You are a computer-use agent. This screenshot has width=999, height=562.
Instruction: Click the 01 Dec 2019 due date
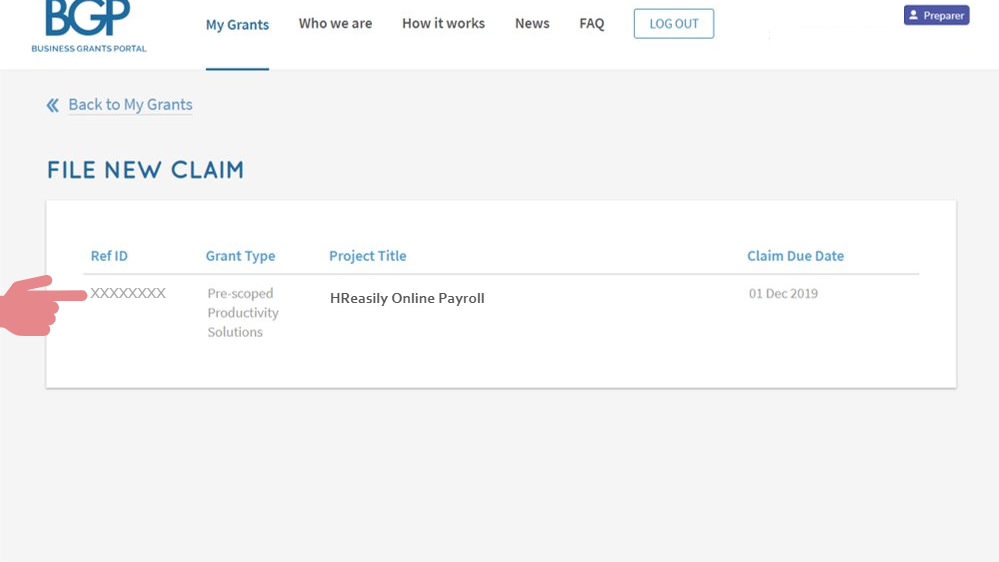click(x=783, y=293)
